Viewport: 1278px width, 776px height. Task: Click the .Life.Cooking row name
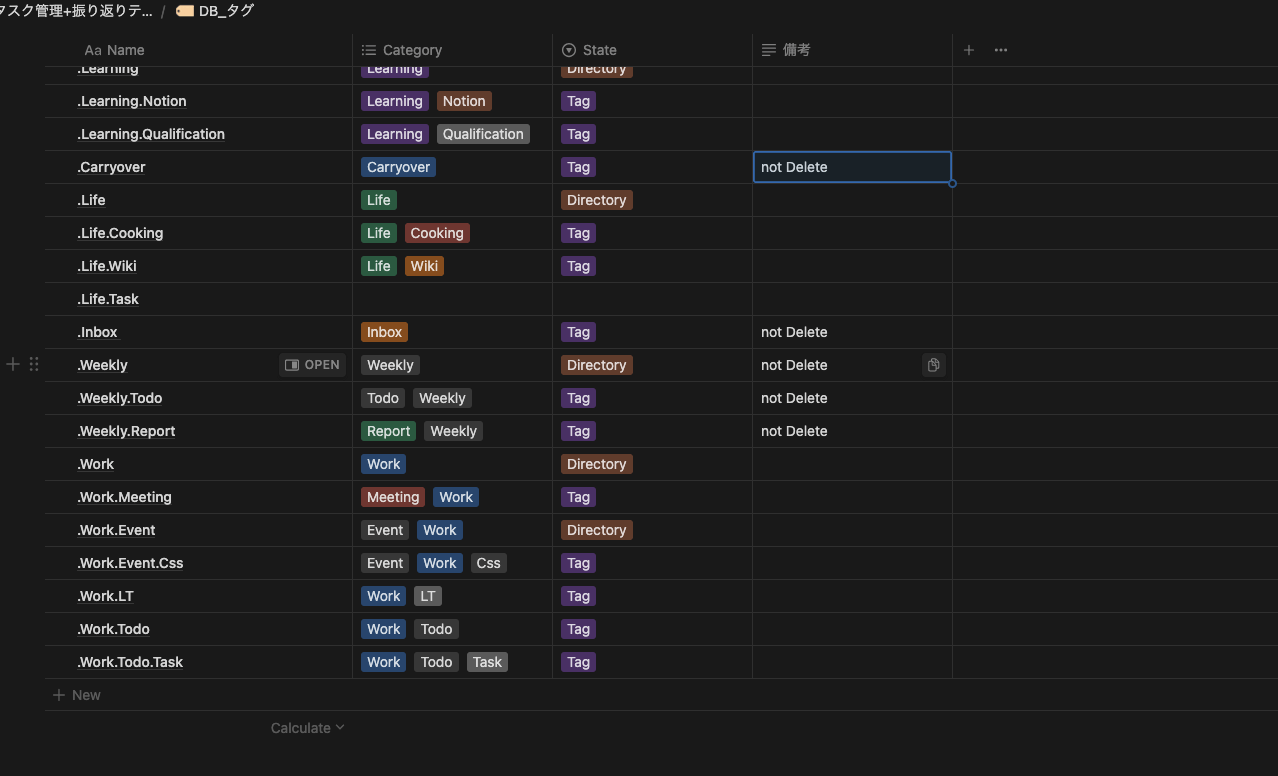tap(120, 233)
